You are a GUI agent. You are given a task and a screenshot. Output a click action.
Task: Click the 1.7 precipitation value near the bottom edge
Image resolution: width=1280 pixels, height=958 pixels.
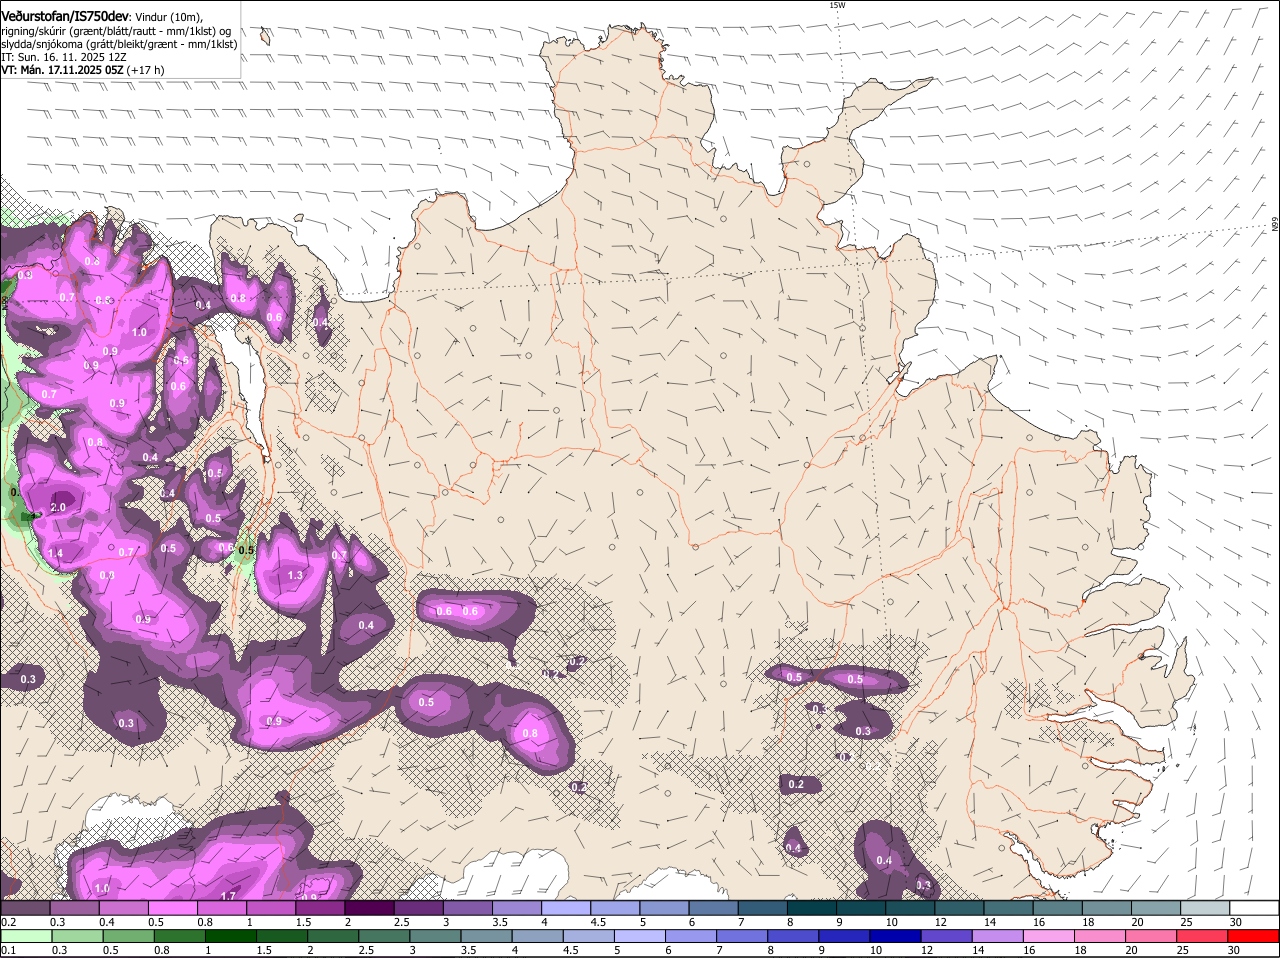[x=228, y=896]
